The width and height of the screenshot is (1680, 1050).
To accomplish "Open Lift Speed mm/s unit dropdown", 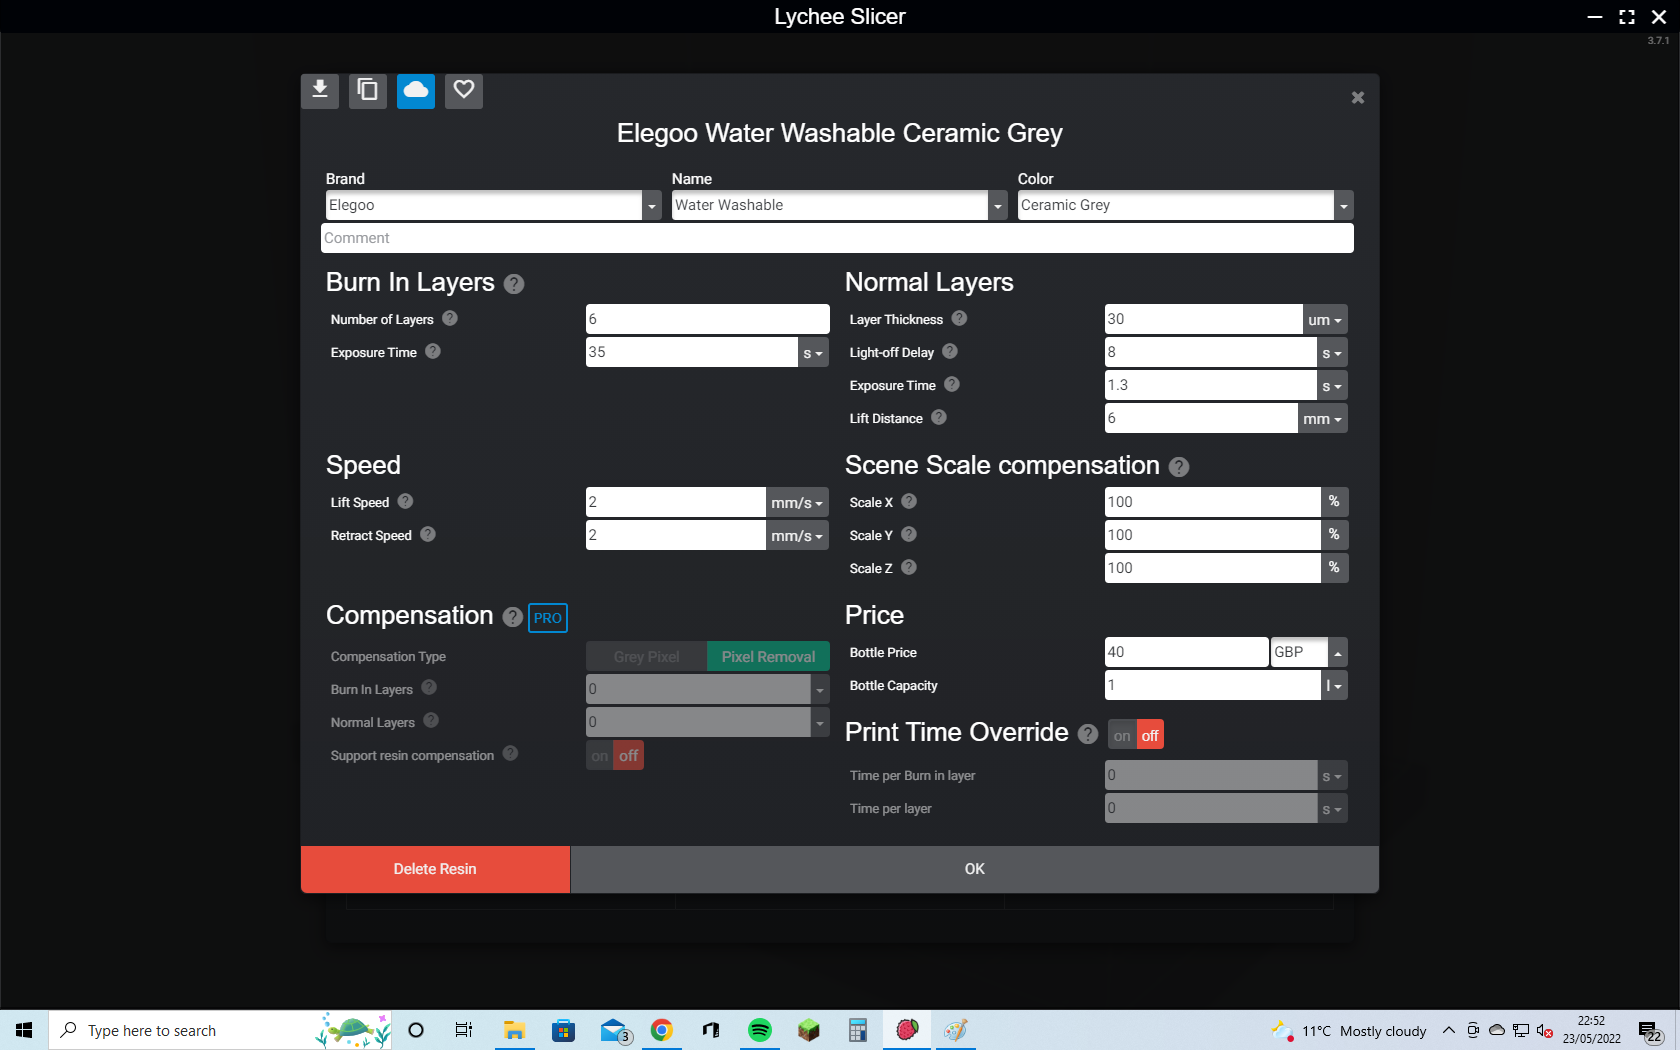I will [x=797, y=502].
